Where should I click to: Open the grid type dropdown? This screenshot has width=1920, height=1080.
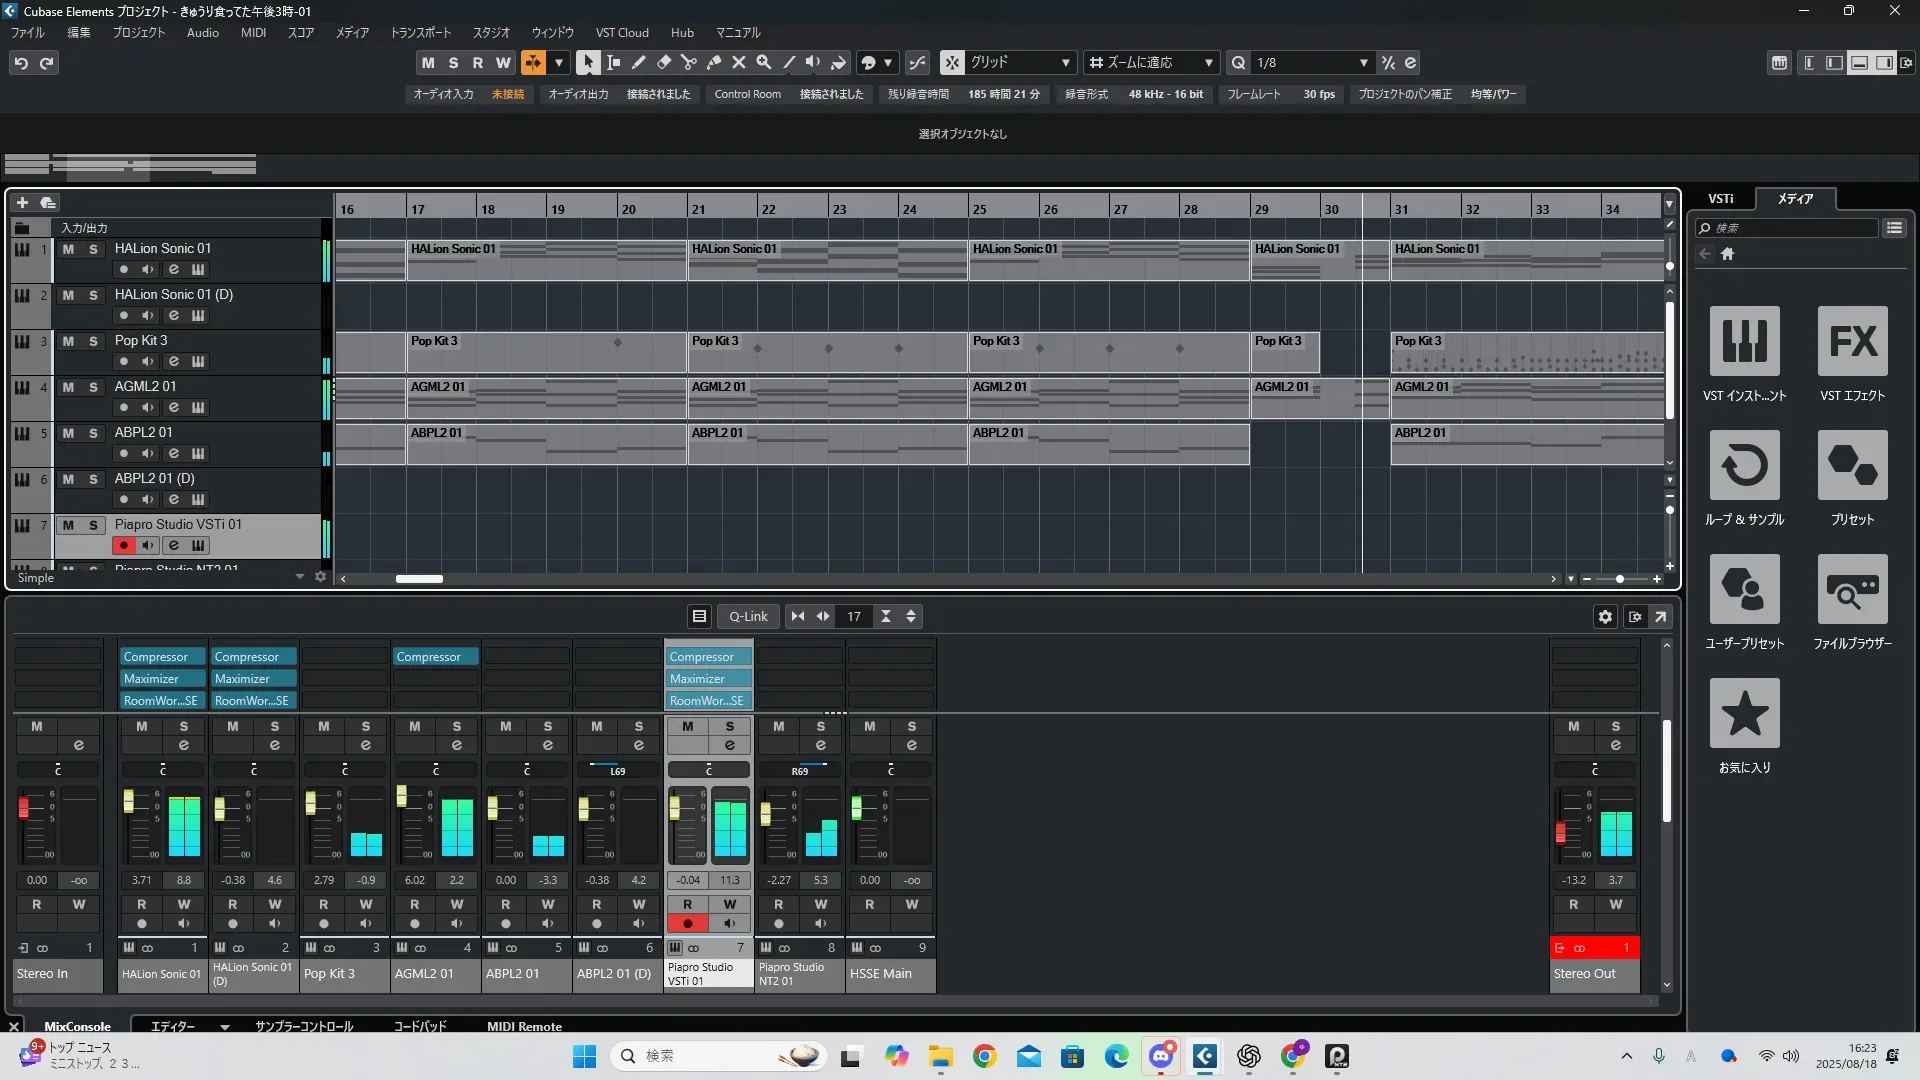(x=1066, y=62)
